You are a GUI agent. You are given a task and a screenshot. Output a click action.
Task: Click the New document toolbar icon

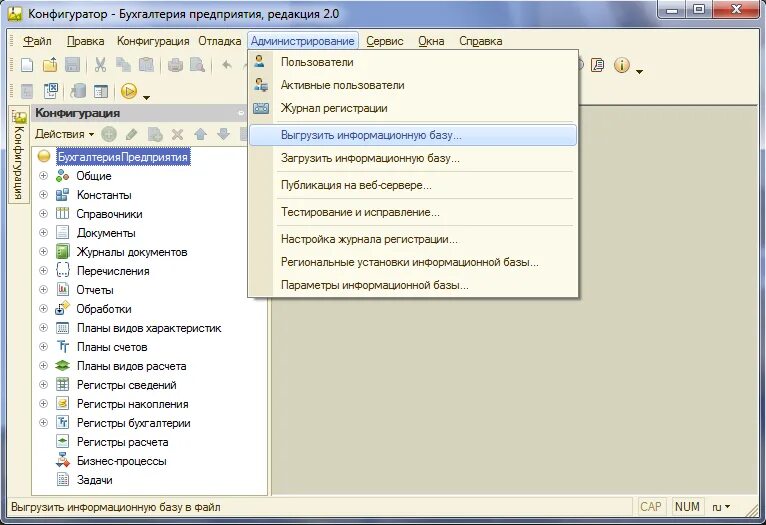tap(27, 65)
